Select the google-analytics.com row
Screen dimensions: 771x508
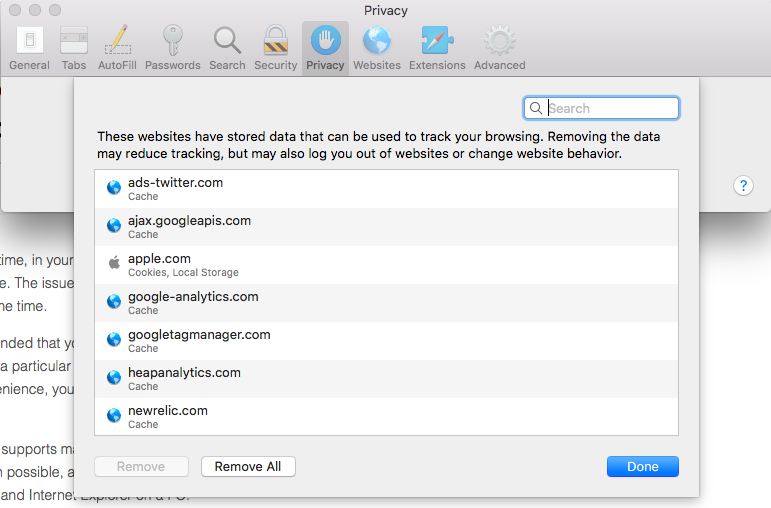(386, 302)
